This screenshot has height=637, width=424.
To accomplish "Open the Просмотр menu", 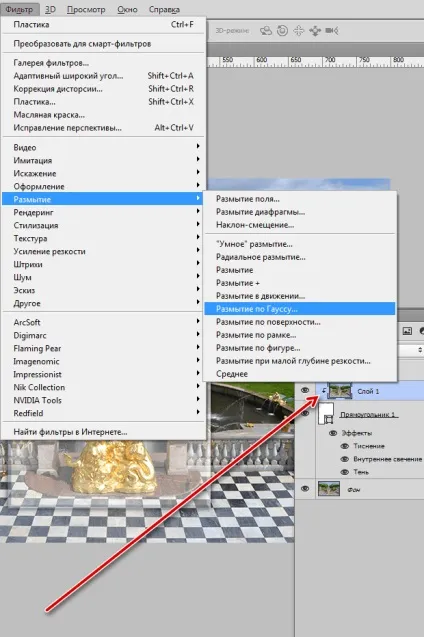I will click(86, 9).
